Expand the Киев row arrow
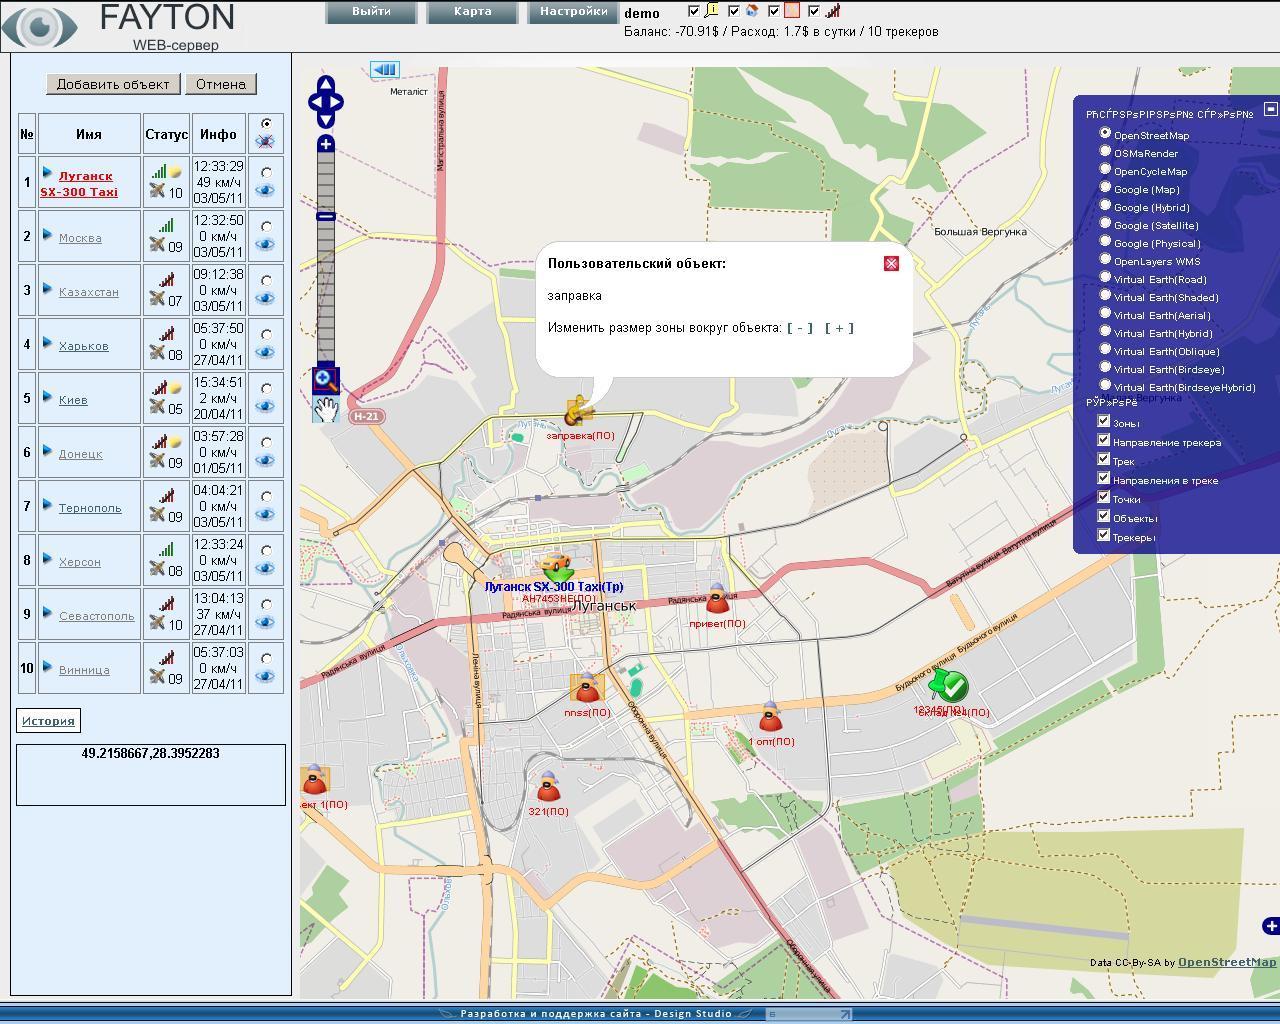The height and width of the screenshot is (1024, 1280). point(47,397)
